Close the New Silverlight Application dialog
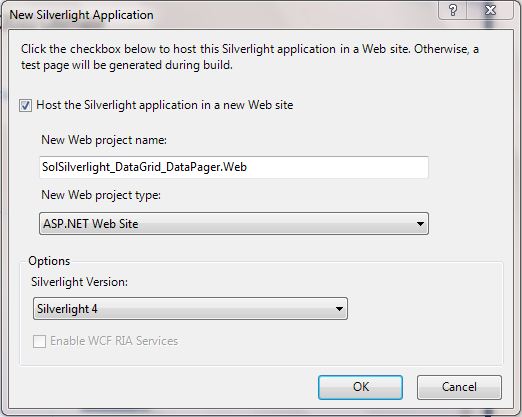This screenshot has height=417, width=522. 490,10
